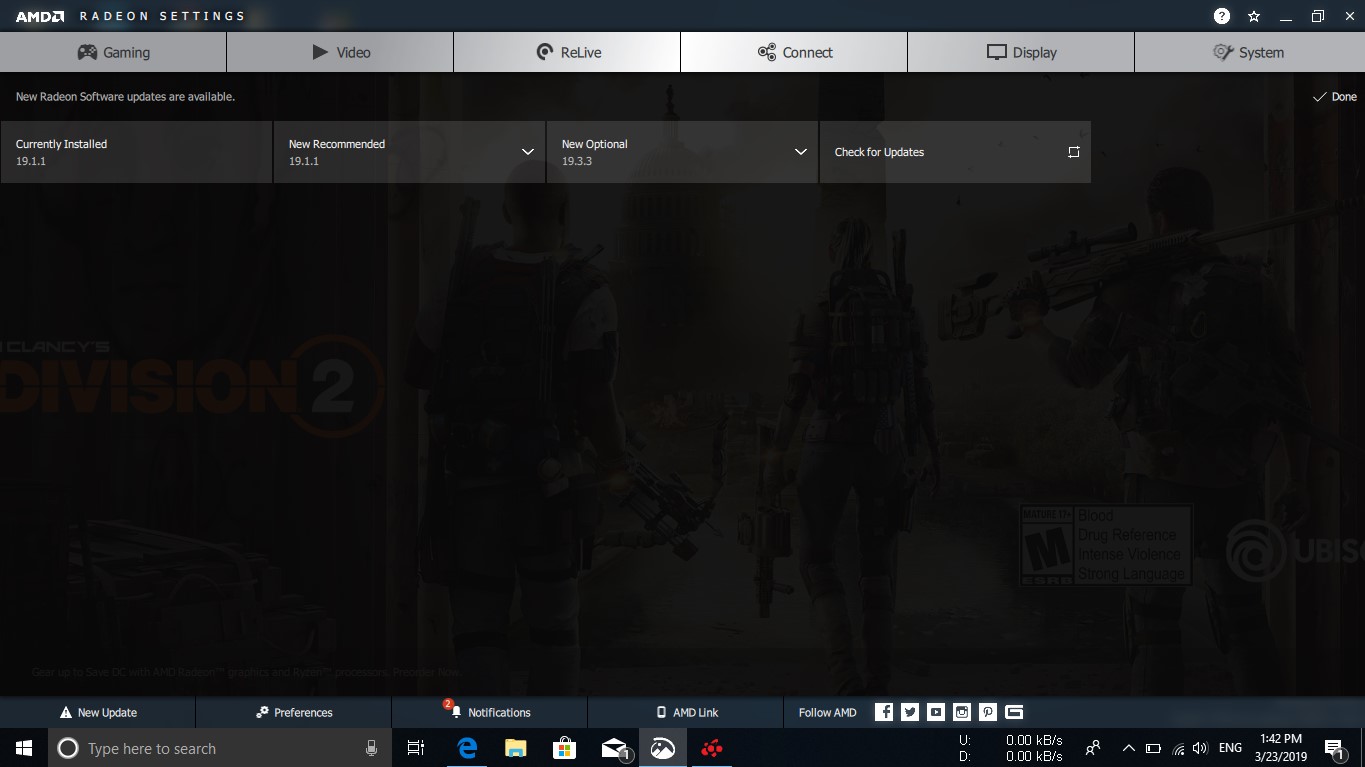Click the star favorites icon
Viewport: 1365px width, 767px height.
(1254, 16)
